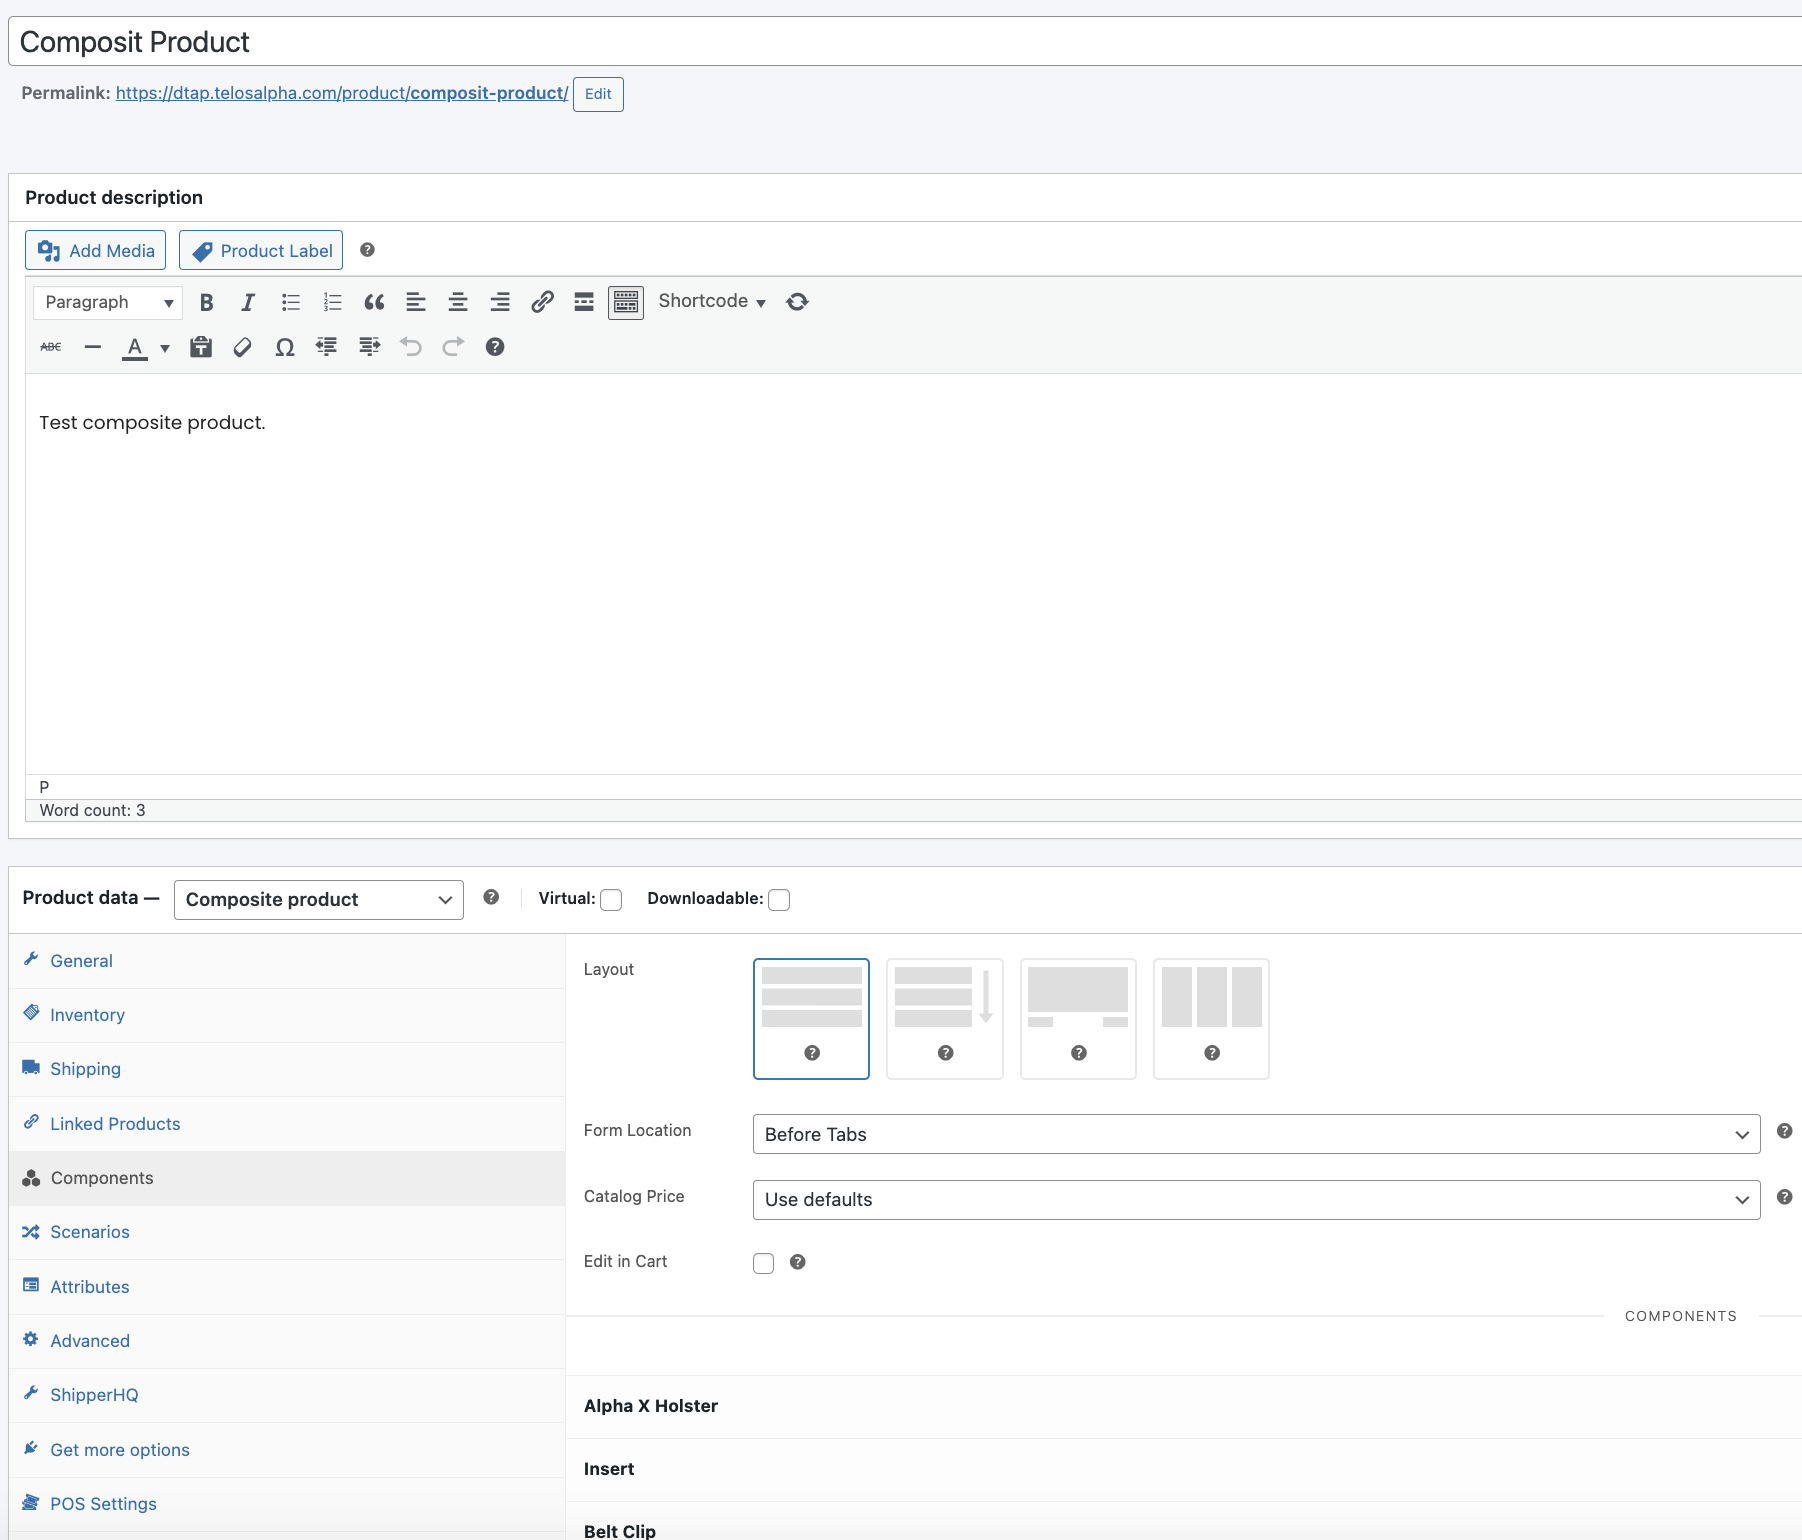Open the Catalog Price dropdown

(1256, 1200)
